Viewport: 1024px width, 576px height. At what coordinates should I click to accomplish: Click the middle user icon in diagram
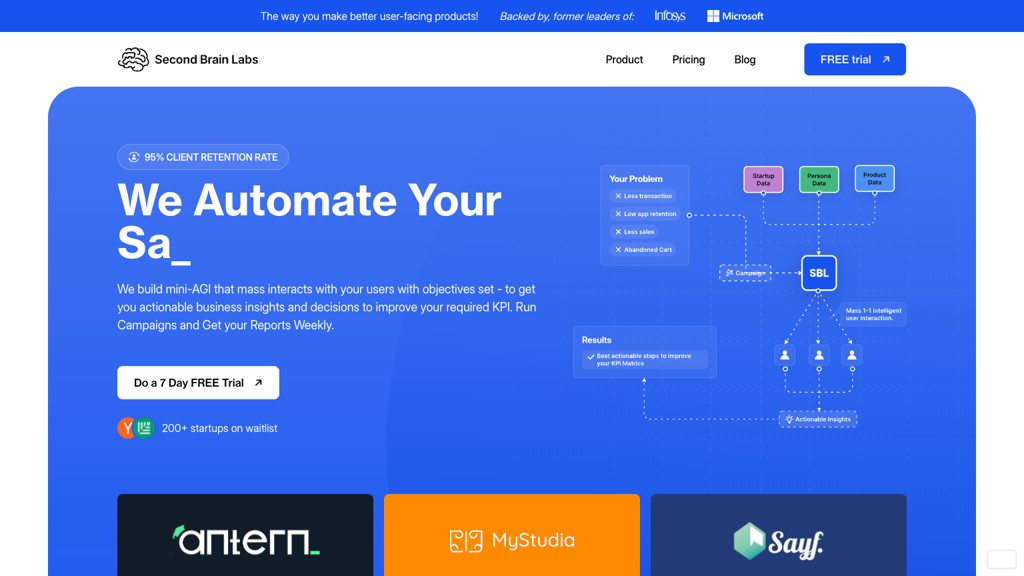point(819,355)
